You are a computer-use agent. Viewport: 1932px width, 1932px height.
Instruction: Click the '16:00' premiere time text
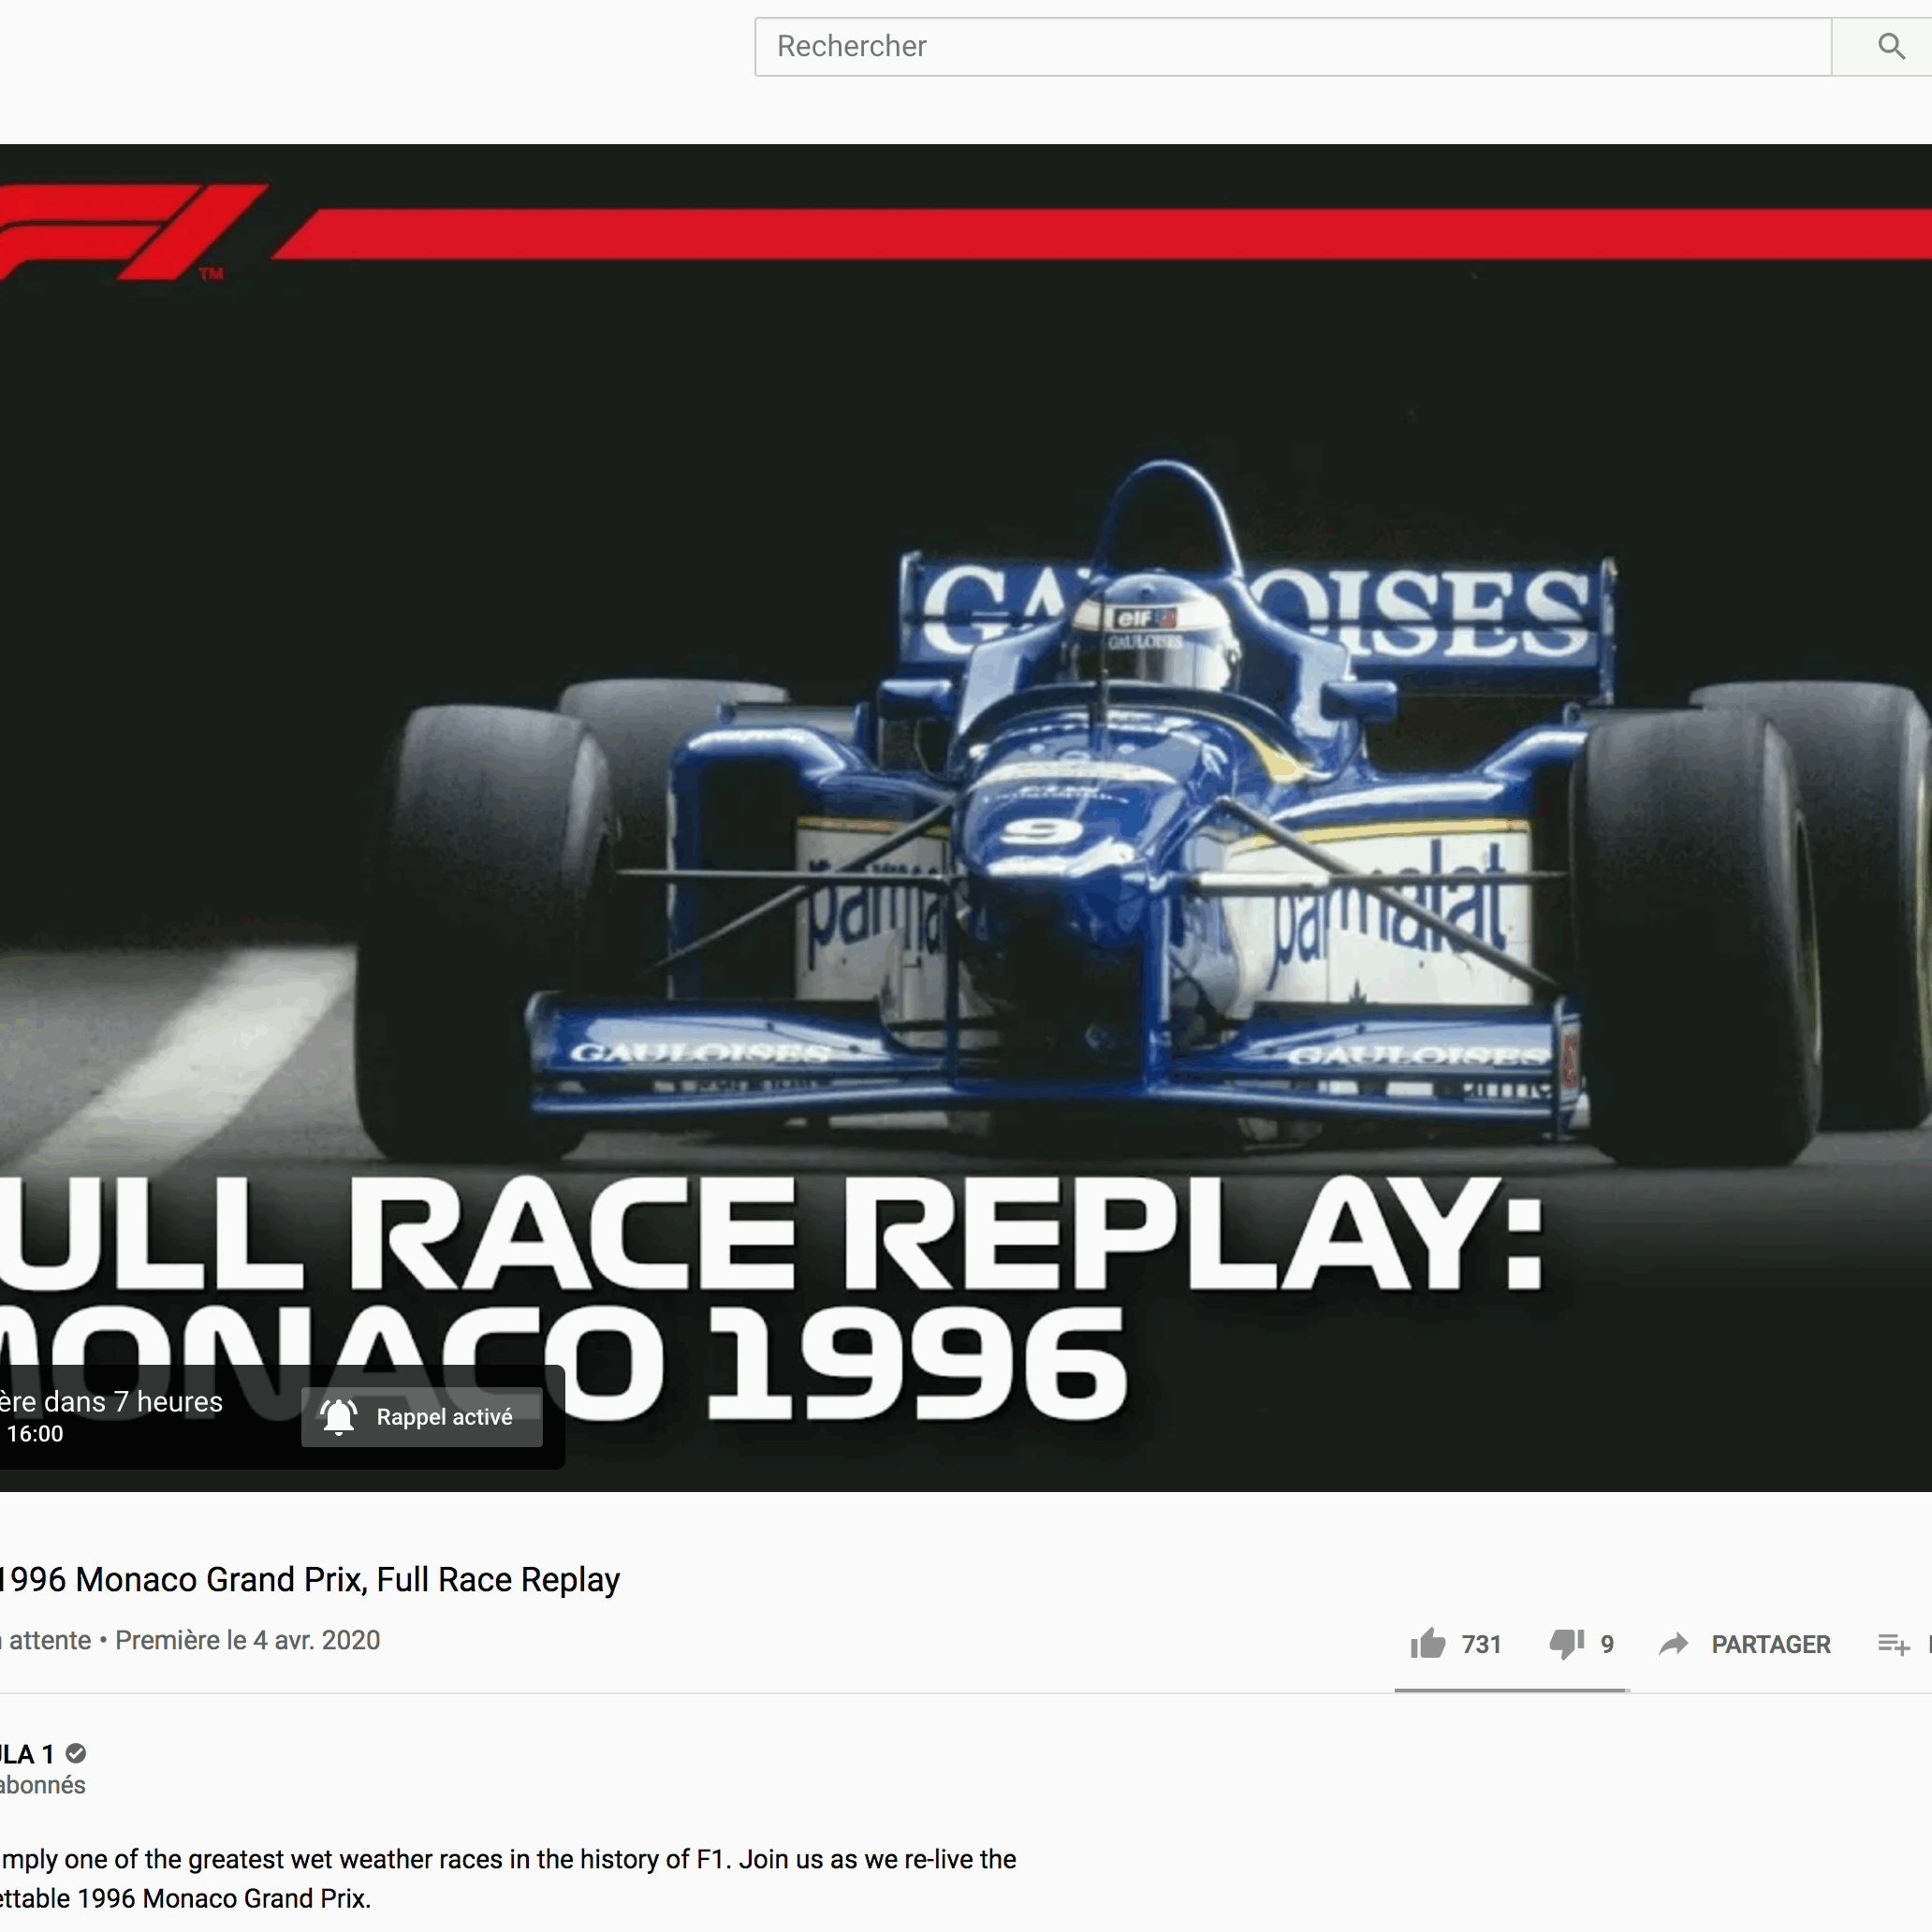pos(35,1434)
